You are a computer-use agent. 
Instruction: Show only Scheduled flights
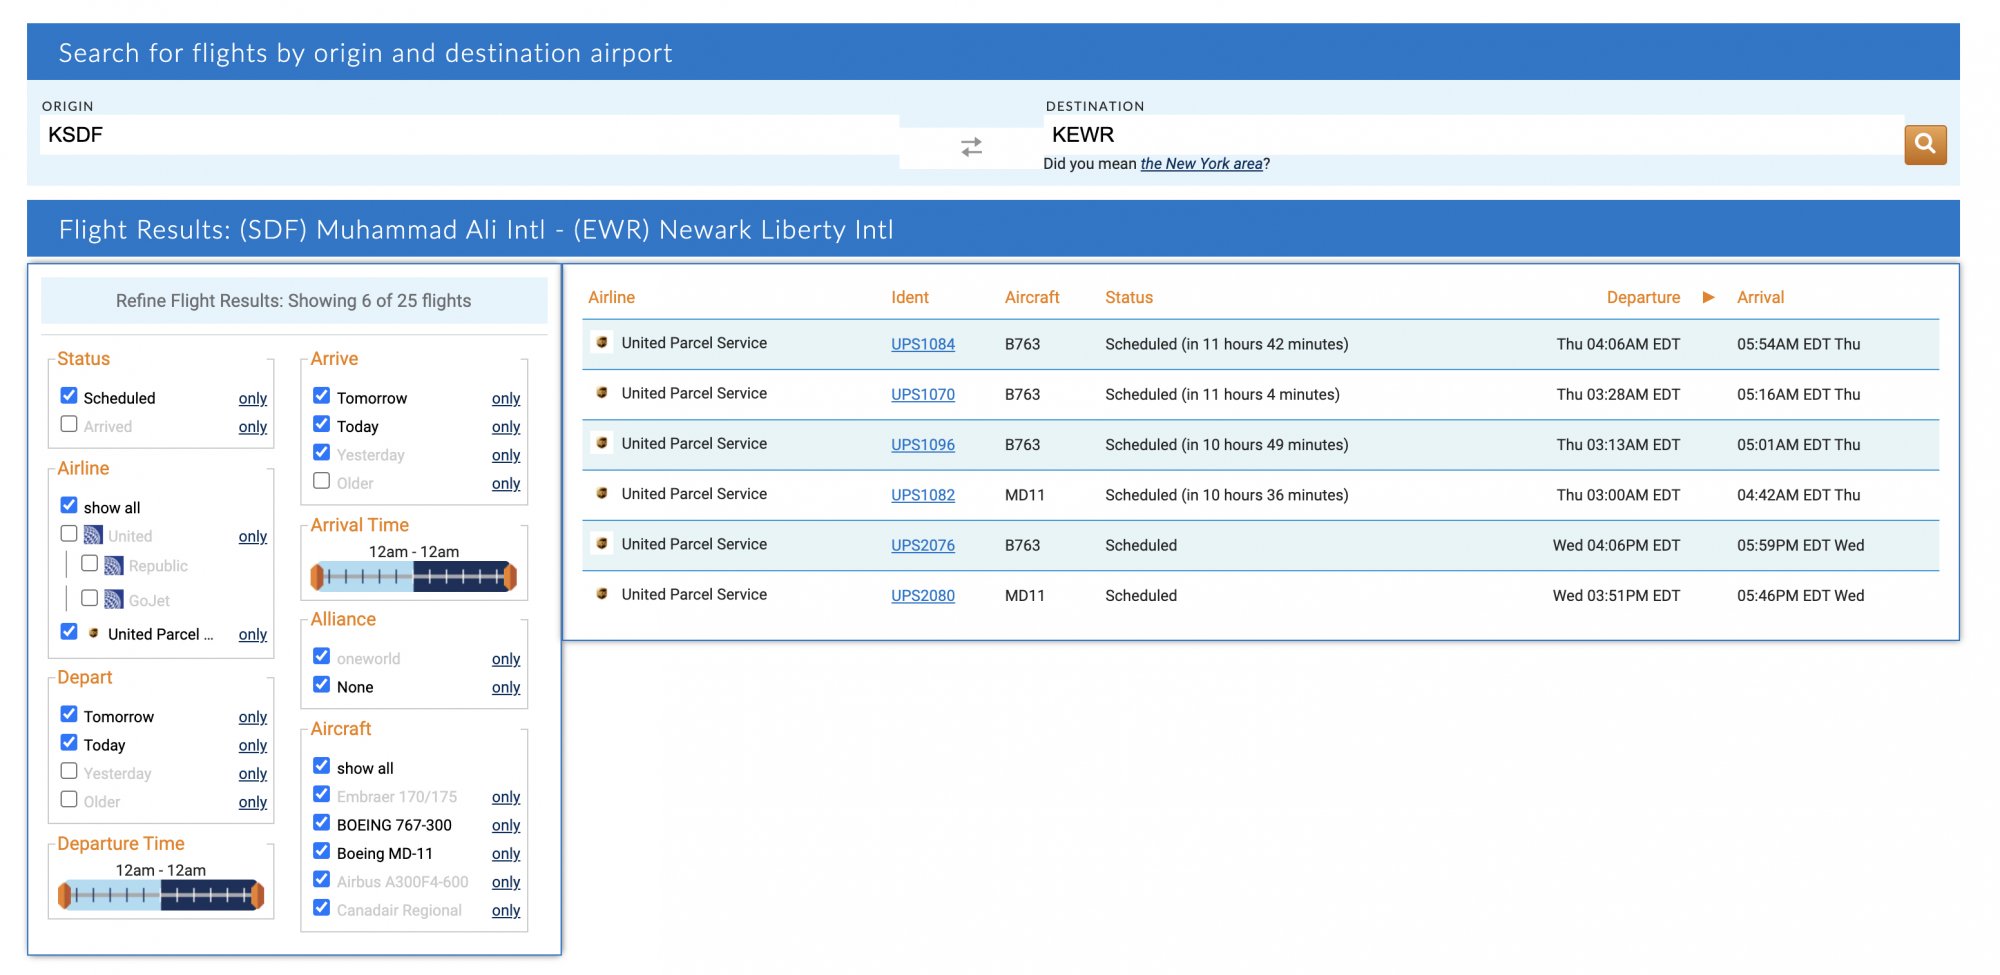(253, 398)
